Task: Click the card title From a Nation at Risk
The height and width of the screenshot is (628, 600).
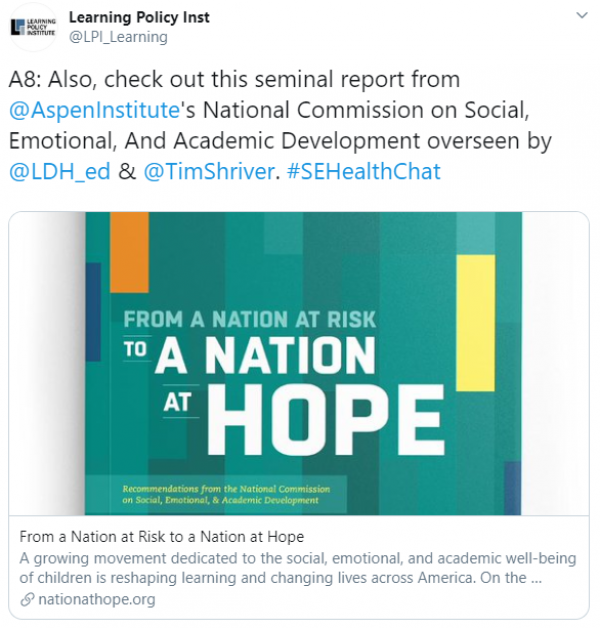Action: pyautogui.click(x=161, y=537)
